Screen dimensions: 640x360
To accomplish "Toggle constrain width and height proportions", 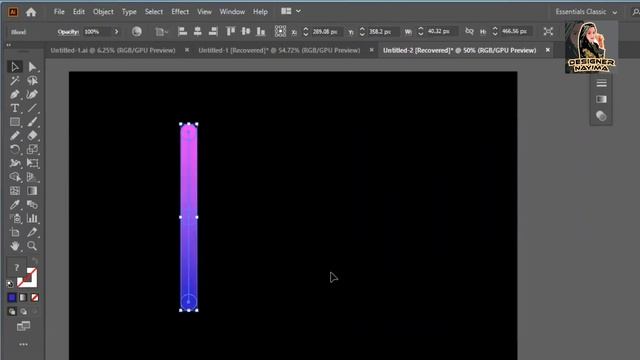I will (469, 31).
